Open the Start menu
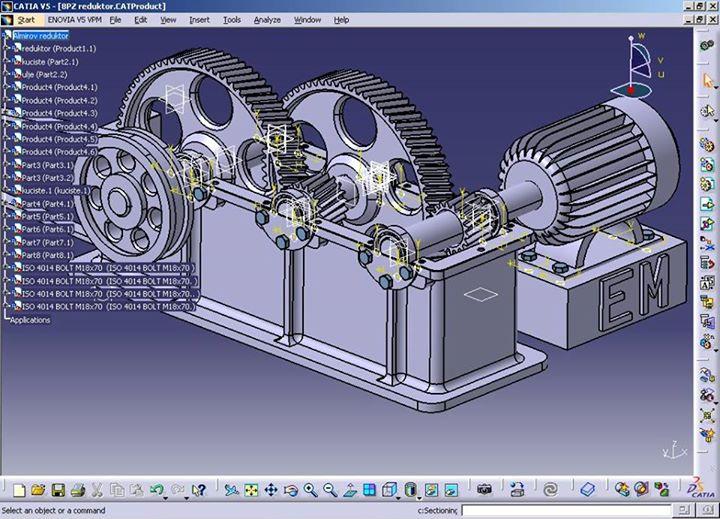720x519 pixels. pyautogui.click(x=26, y=20)
